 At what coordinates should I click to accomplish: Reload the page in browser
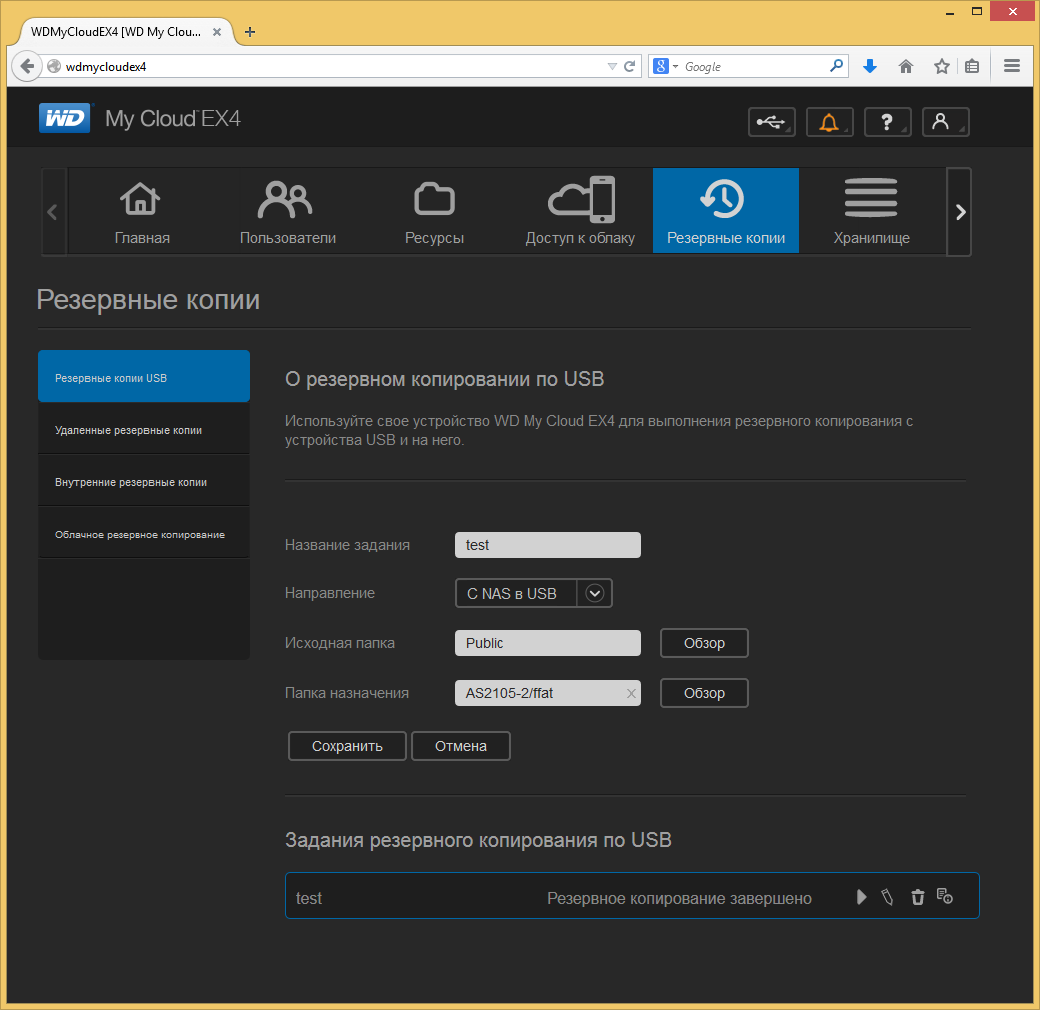629,66
